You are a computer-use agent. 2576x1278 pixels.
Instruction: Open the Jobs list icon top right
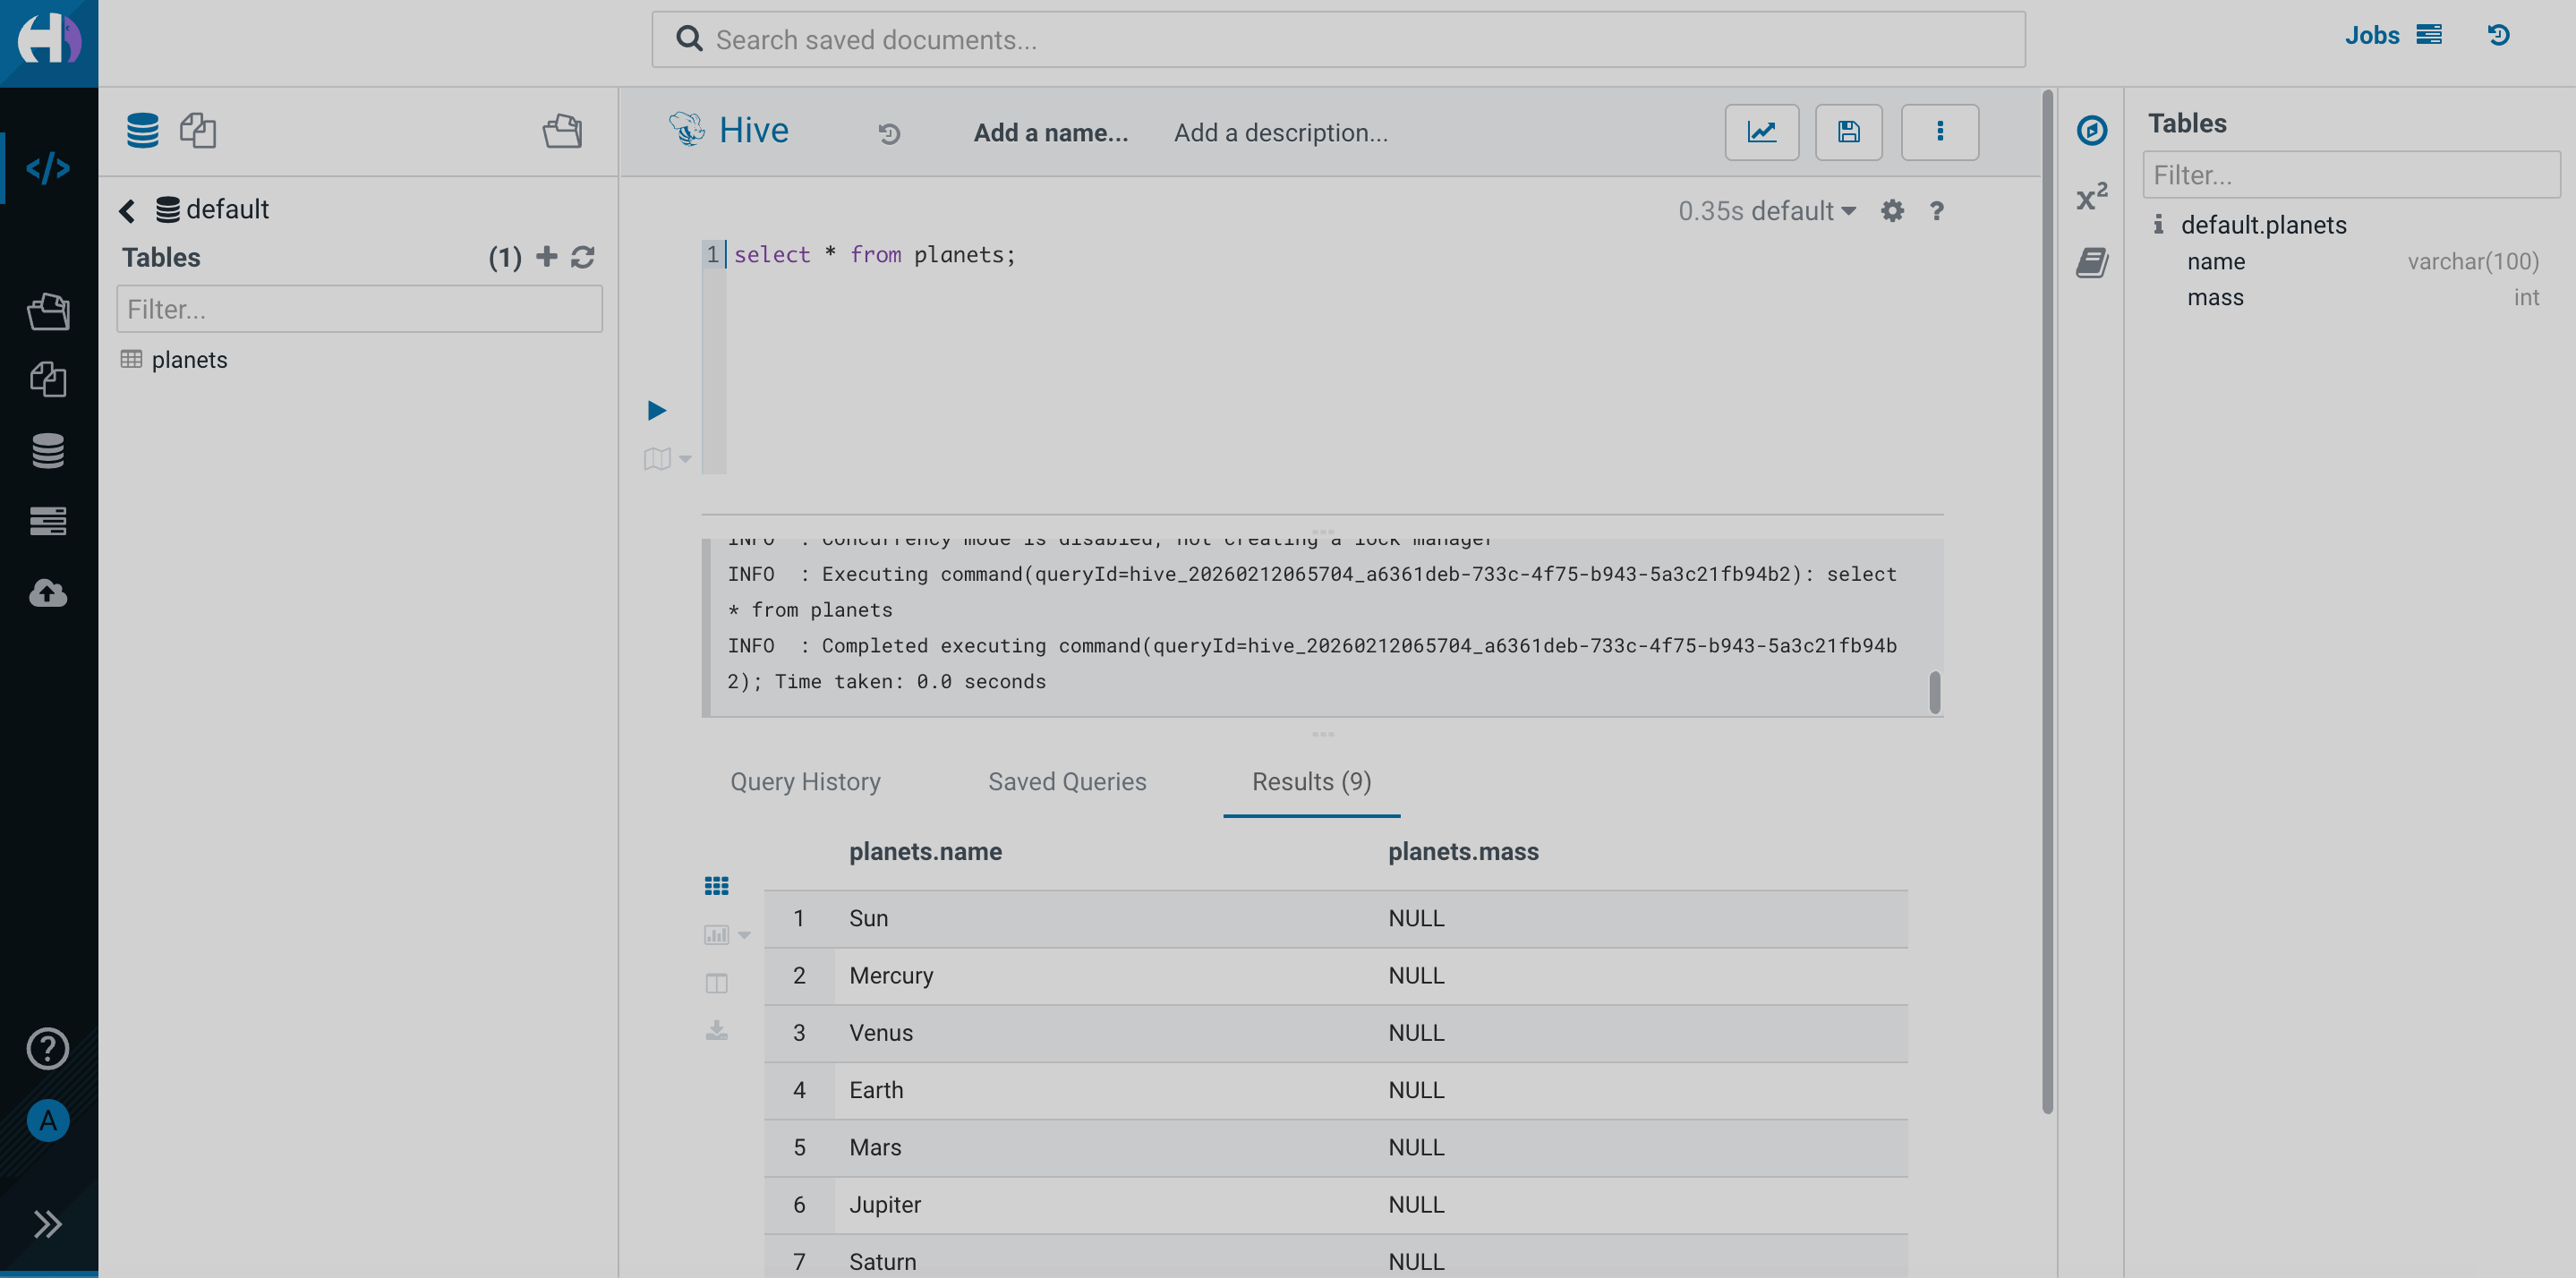(x=2428, y=35)
